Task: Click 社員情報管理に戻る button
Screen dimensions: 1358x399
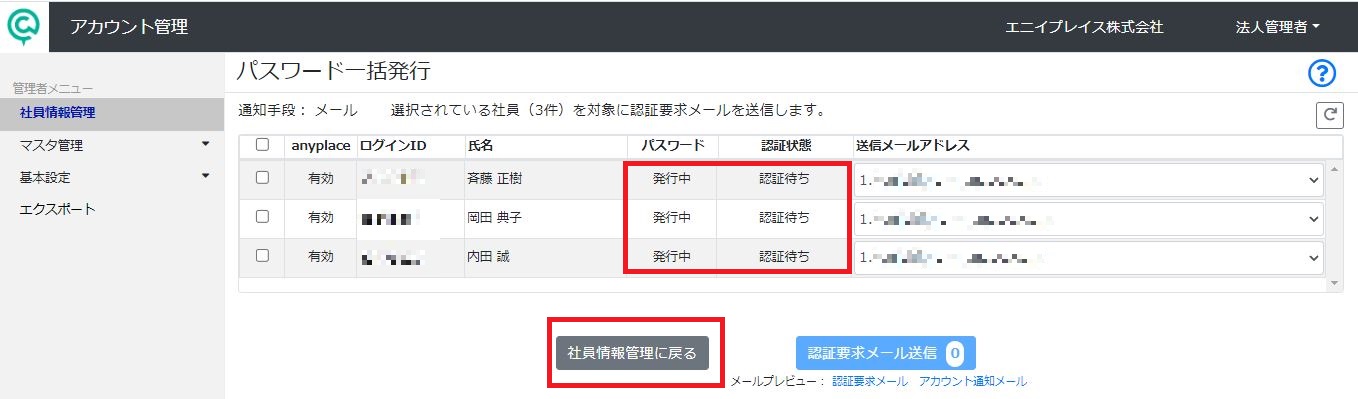Action: [x=632, y=353]
